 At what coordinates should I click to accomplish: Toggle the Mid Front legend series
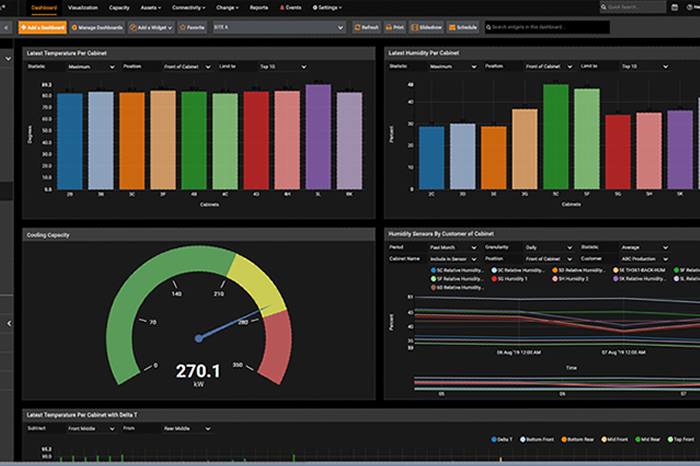(x=614, y=440)
